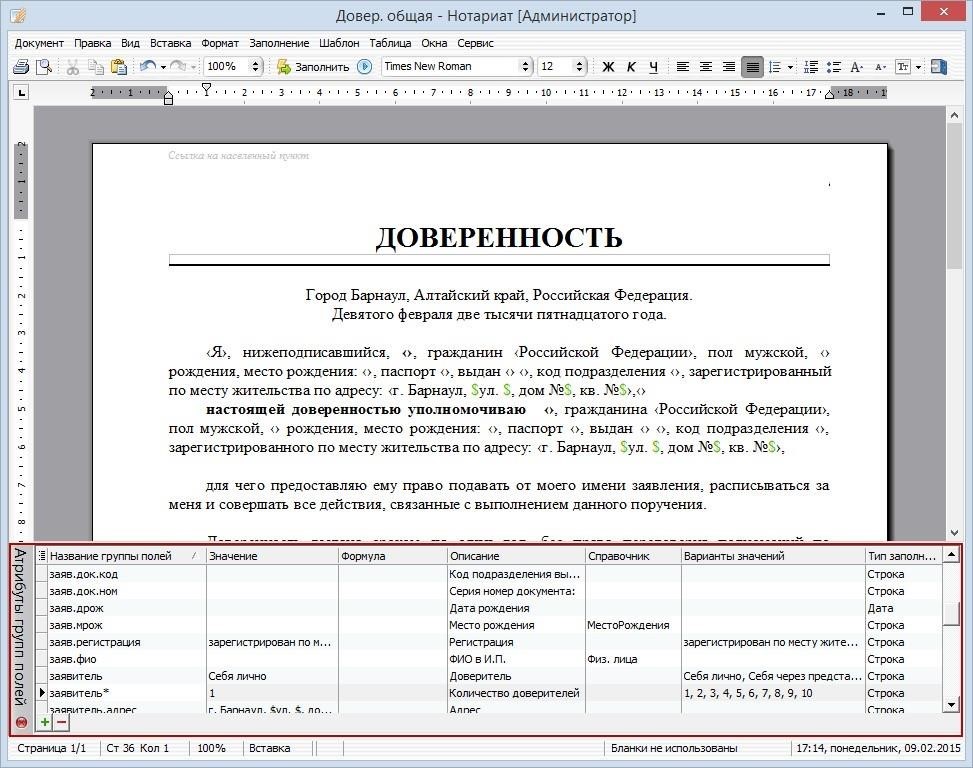The height and width of the screenshot is (768, 973).
Task: Click the Значение column header
Action: point(272,556)
